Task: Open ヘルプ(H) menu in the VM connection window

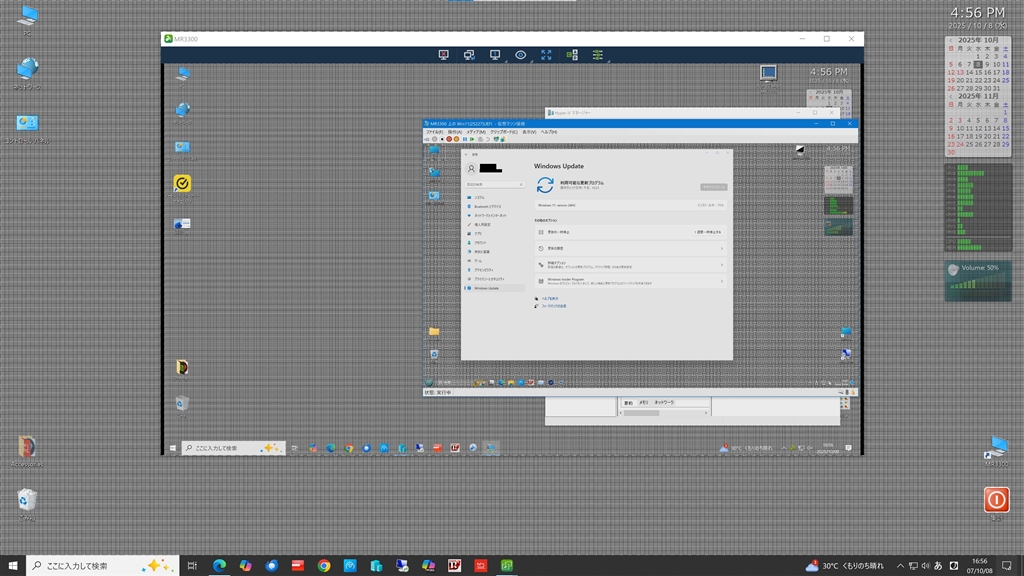Action: pyautogui.click(x=549, y=132)
